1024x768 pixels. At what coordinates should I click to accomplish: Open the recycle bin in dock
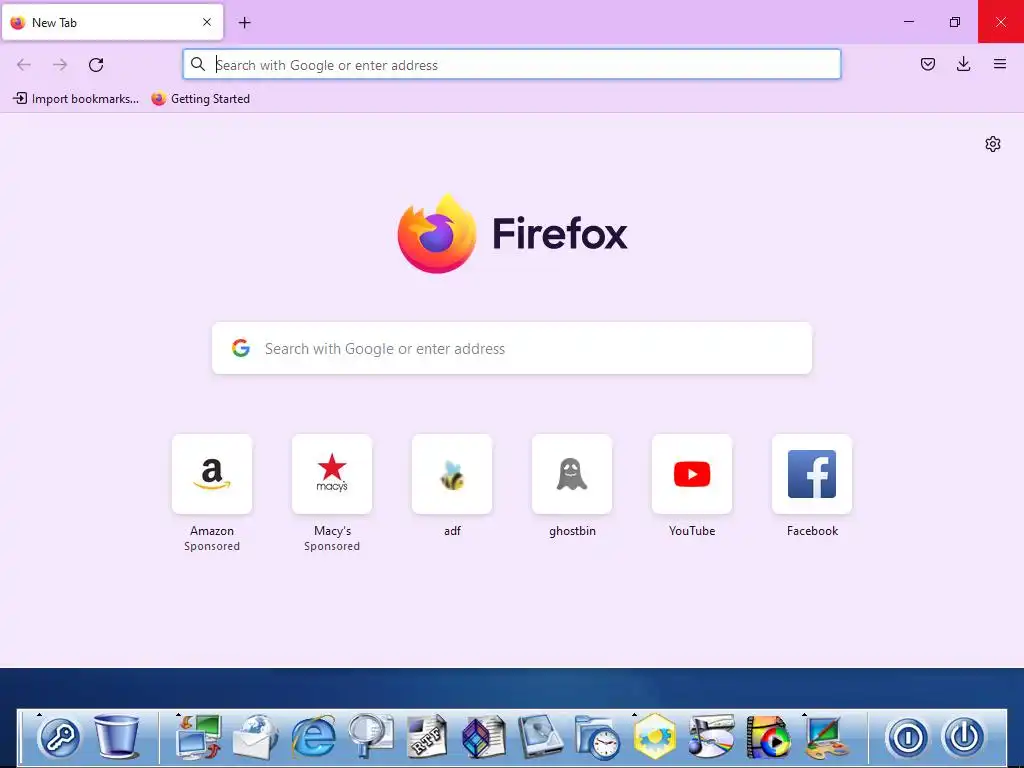pyautogui.click(x=116, y=736)
